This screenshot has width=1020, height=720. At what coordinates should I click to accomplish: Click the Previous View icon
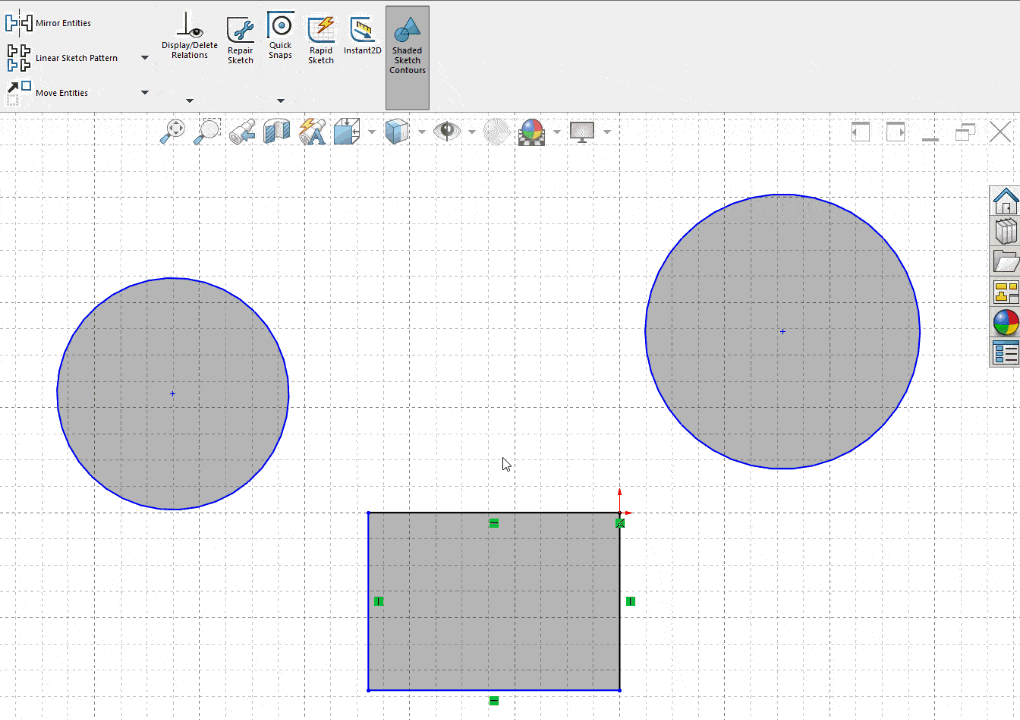241,131
